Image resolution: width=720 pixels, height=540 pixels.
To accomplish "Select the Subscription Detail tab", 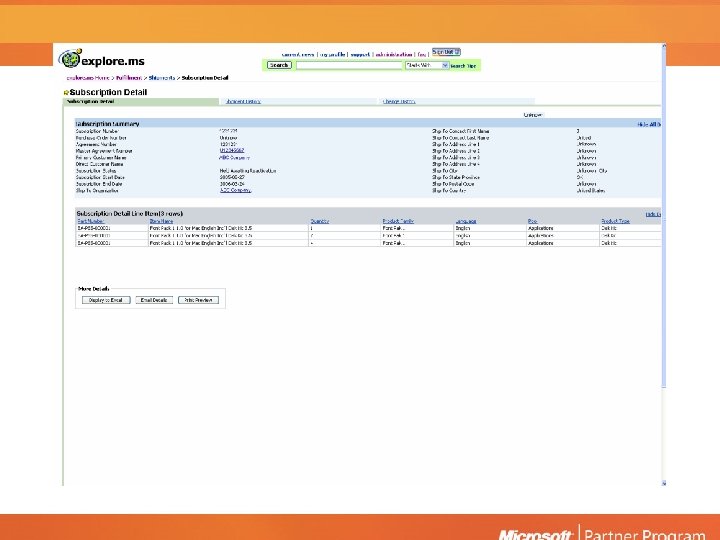I will coord(141,101).
